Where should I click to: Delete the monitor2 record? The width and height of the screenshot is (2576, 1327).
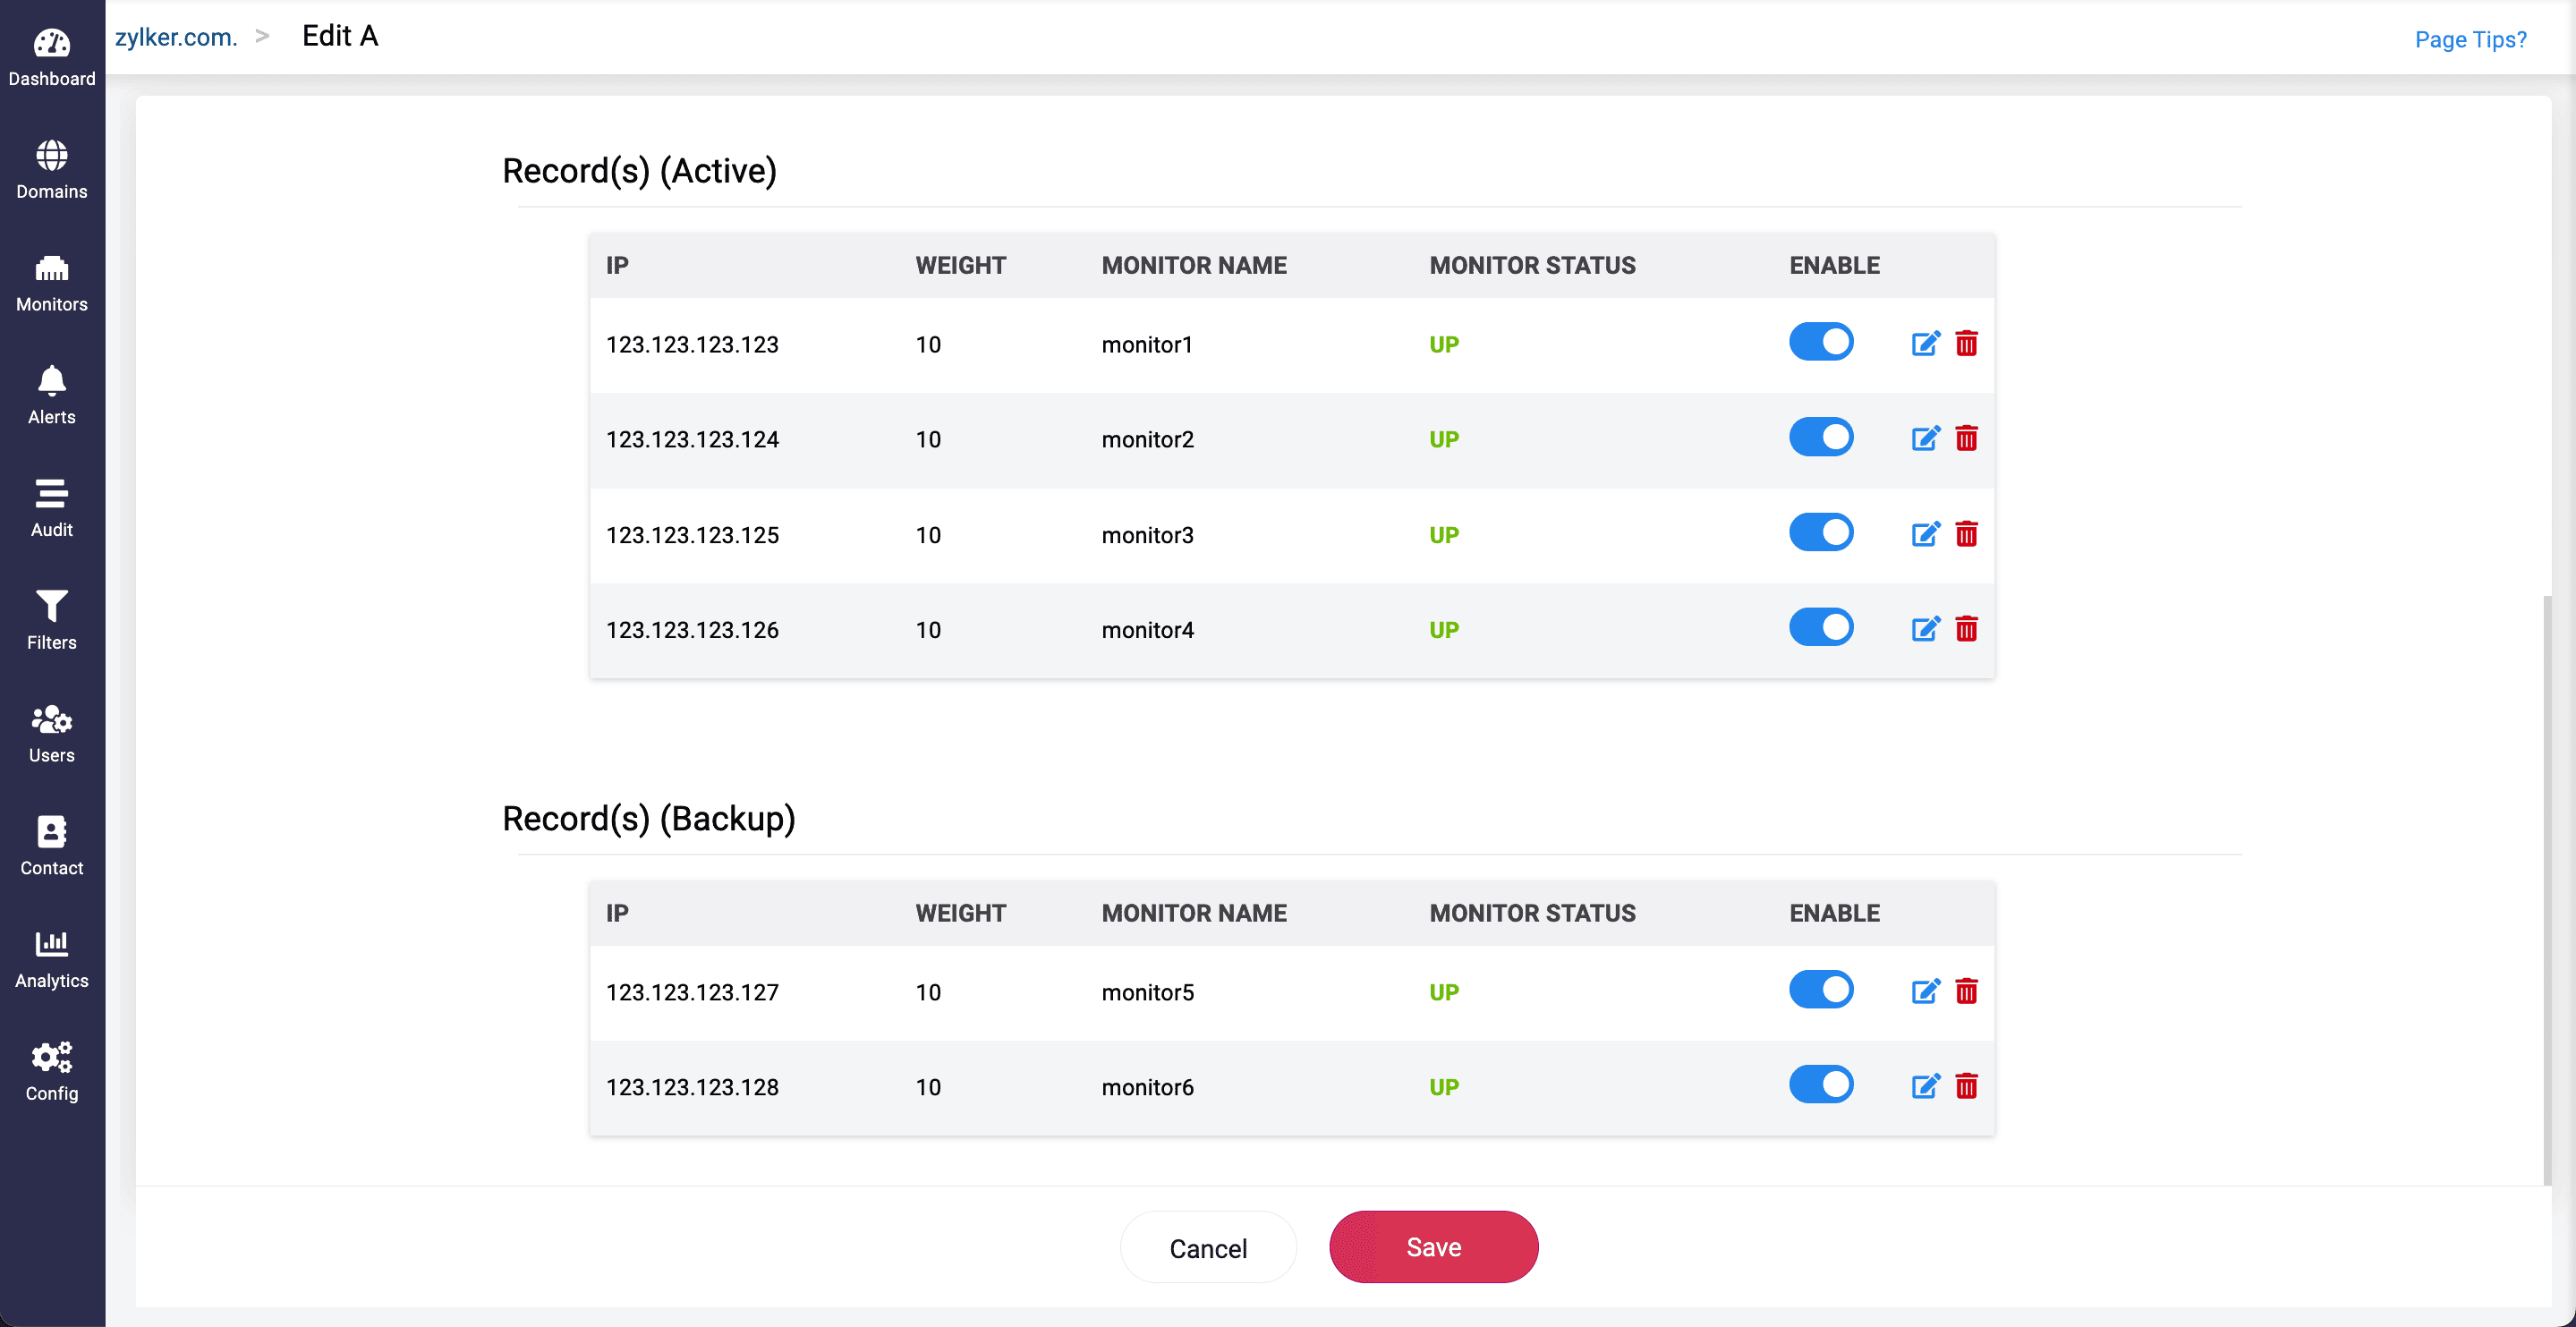coord(1966,439)
